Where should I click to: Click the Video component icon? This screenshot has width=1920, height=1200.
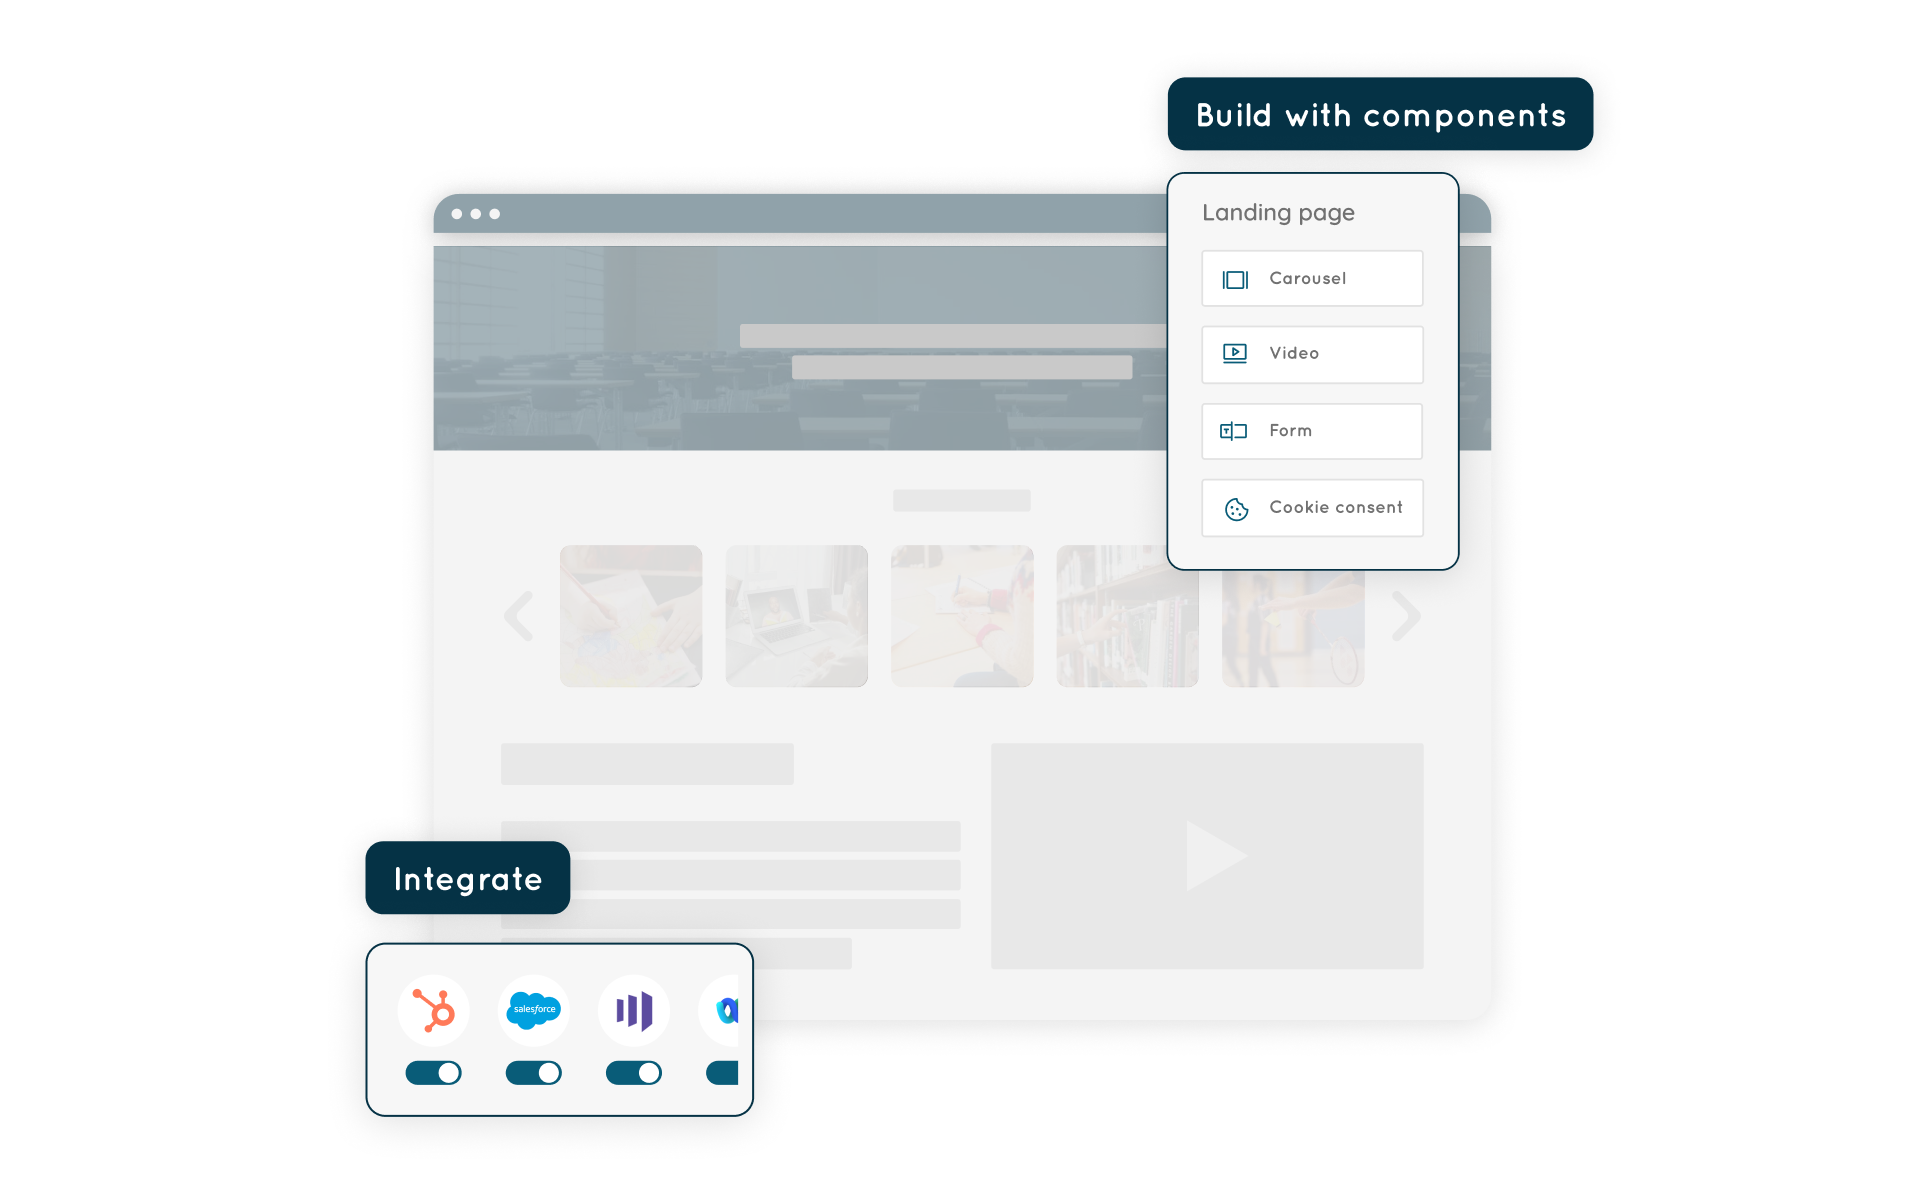point(1232,353)
